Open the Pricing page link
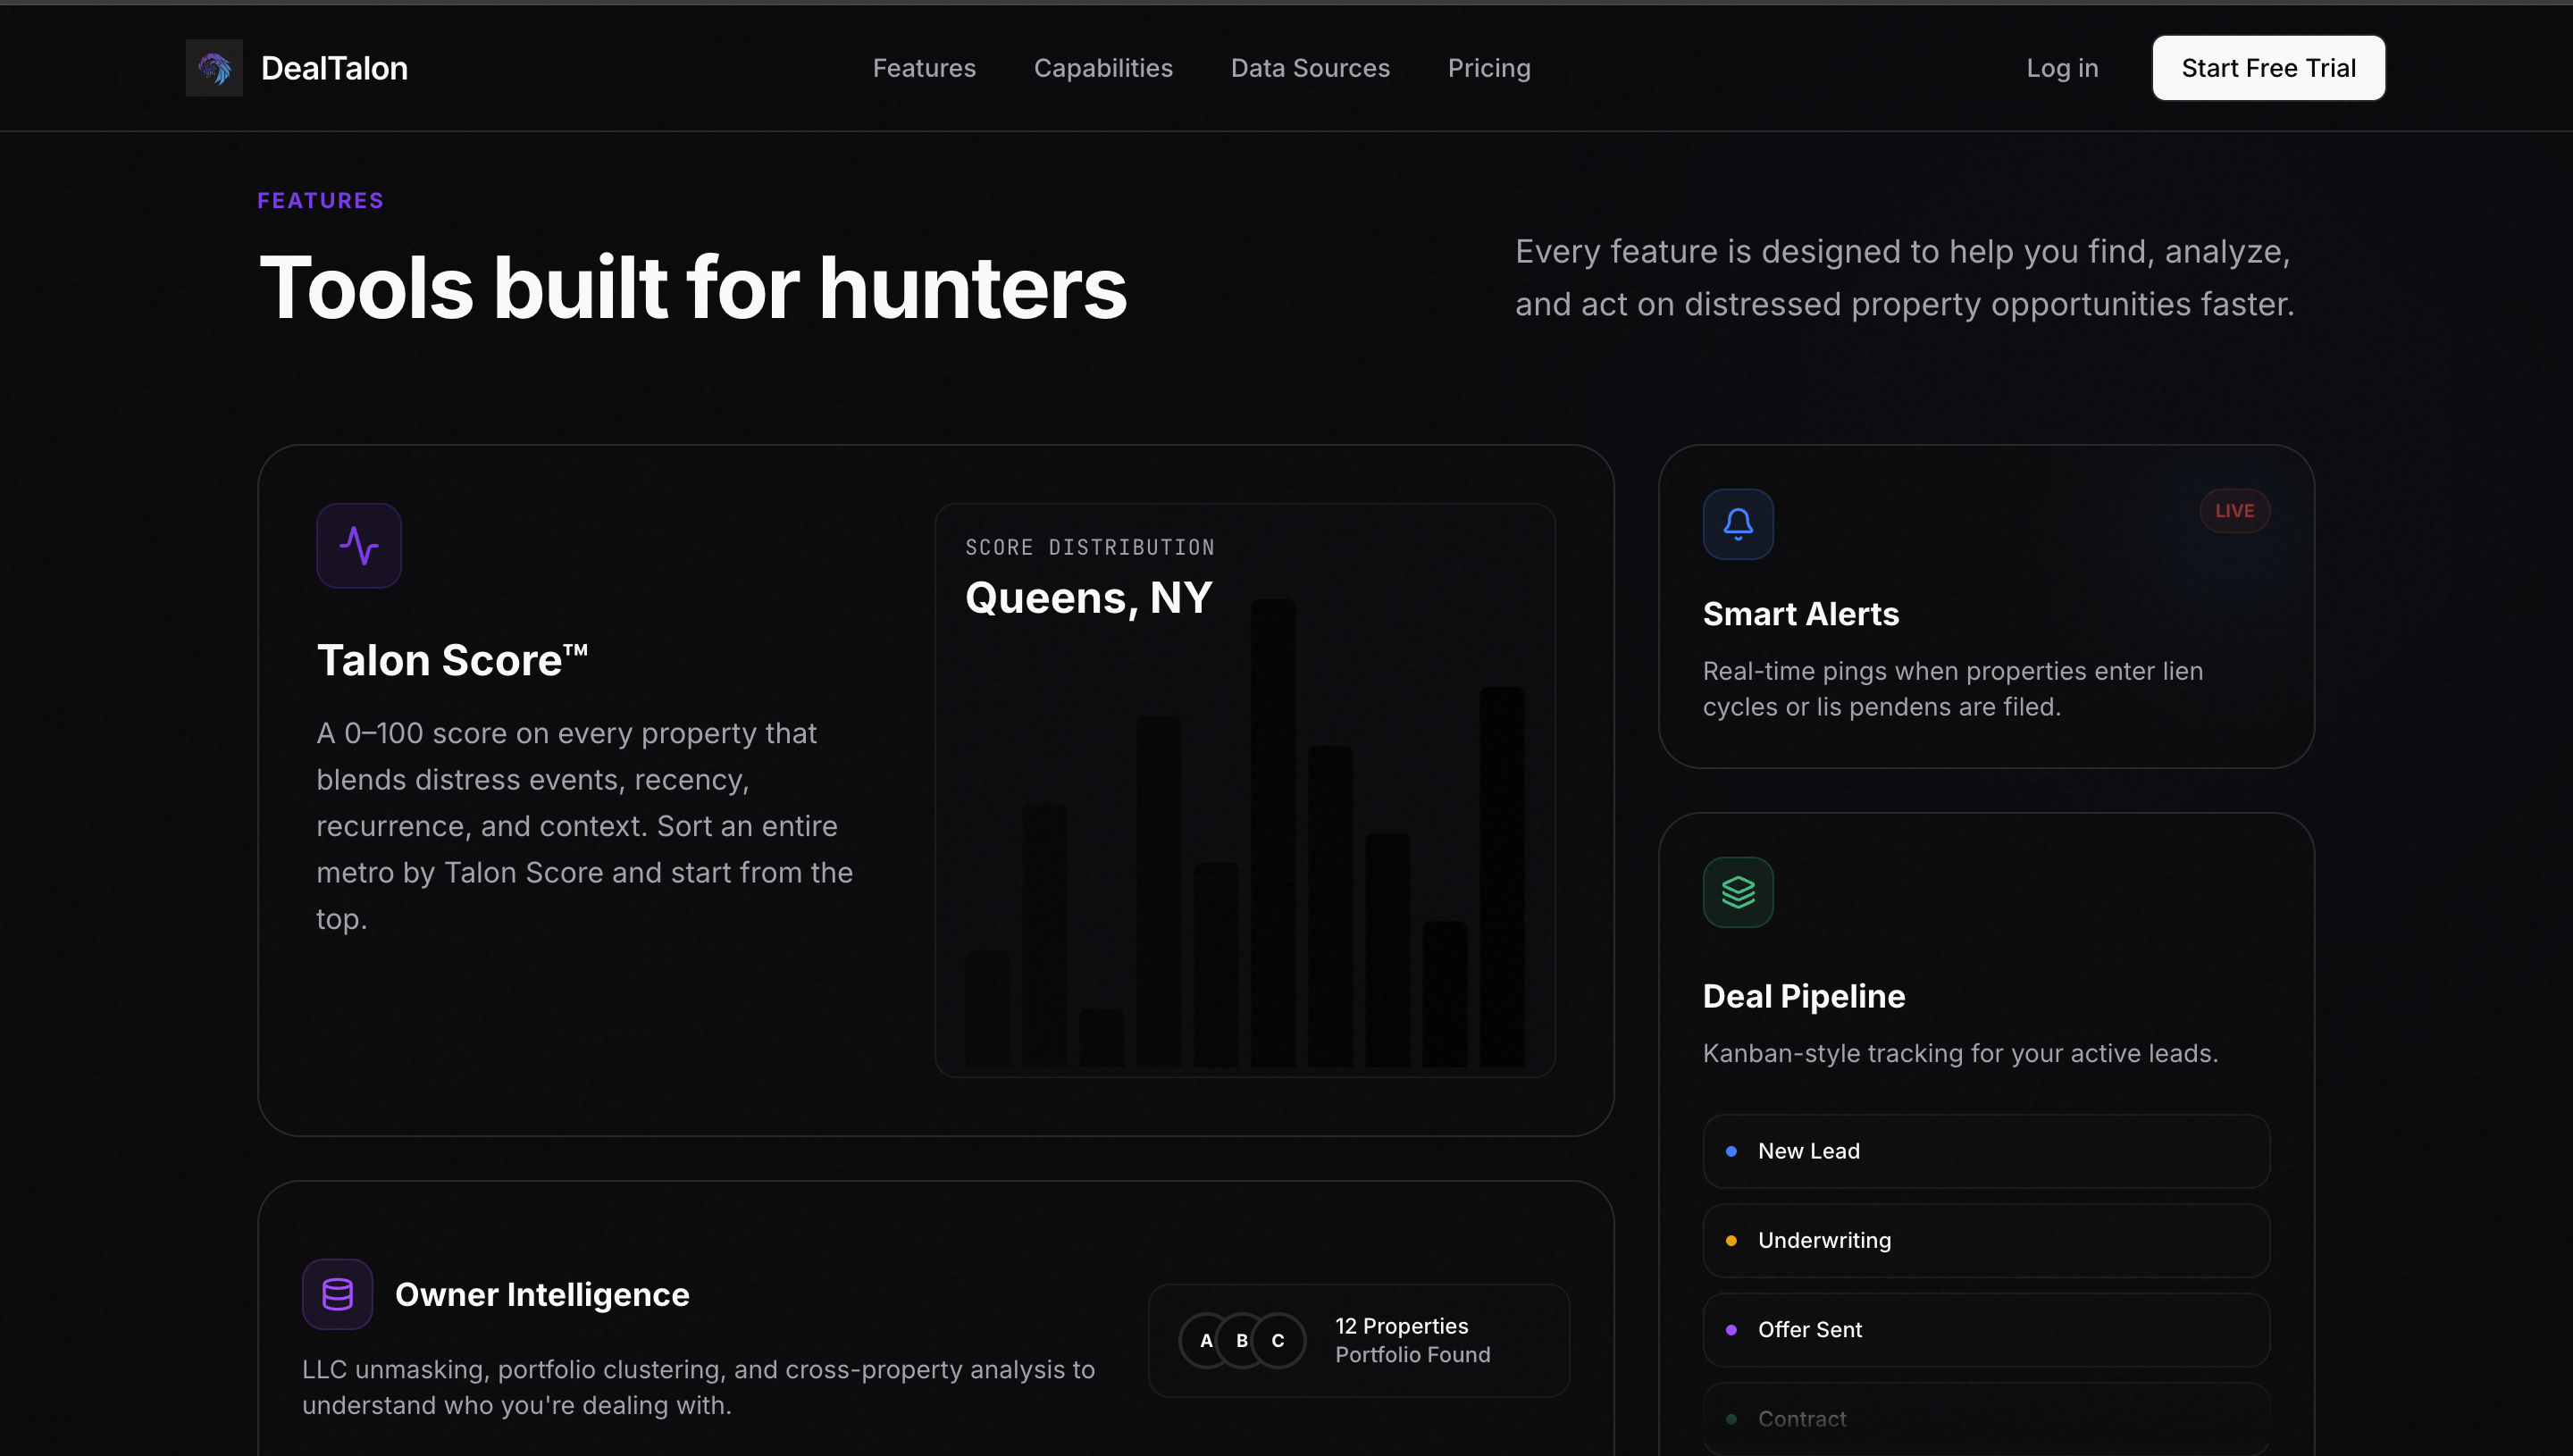The image size is (2573, 1456). tap(1489, 68)
